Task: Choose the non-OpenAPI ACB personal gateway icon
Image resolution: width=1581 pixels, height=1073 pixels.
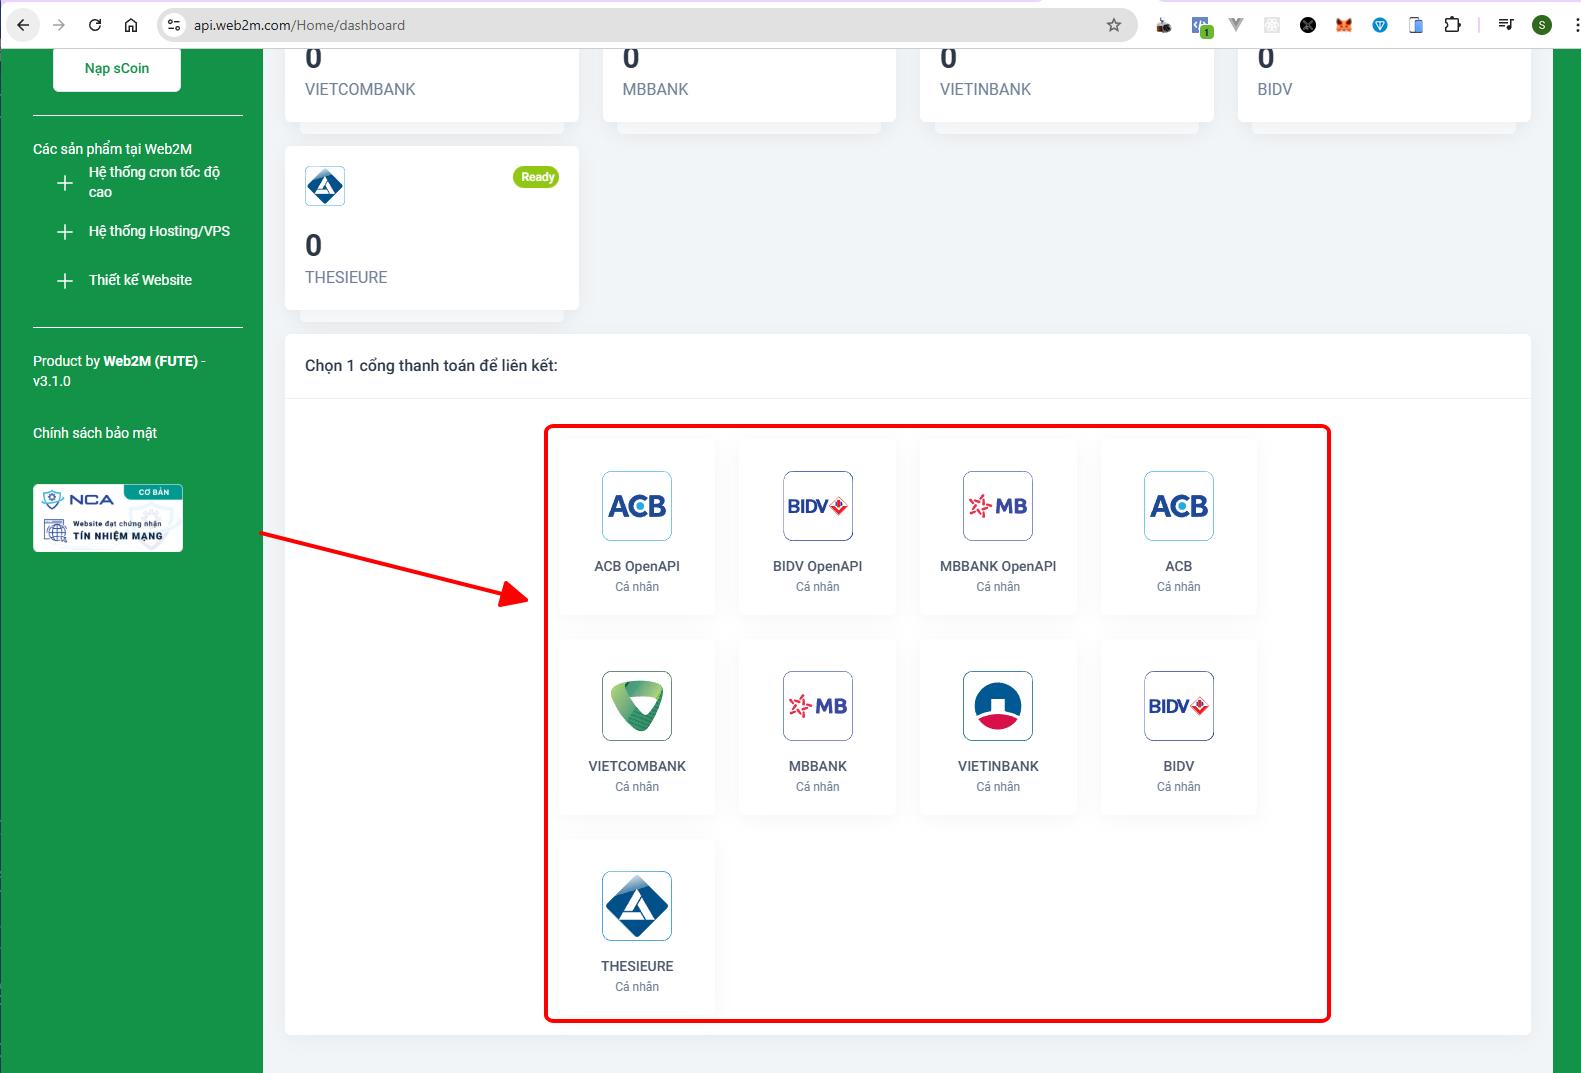Action: click(x=1178, y=506)
